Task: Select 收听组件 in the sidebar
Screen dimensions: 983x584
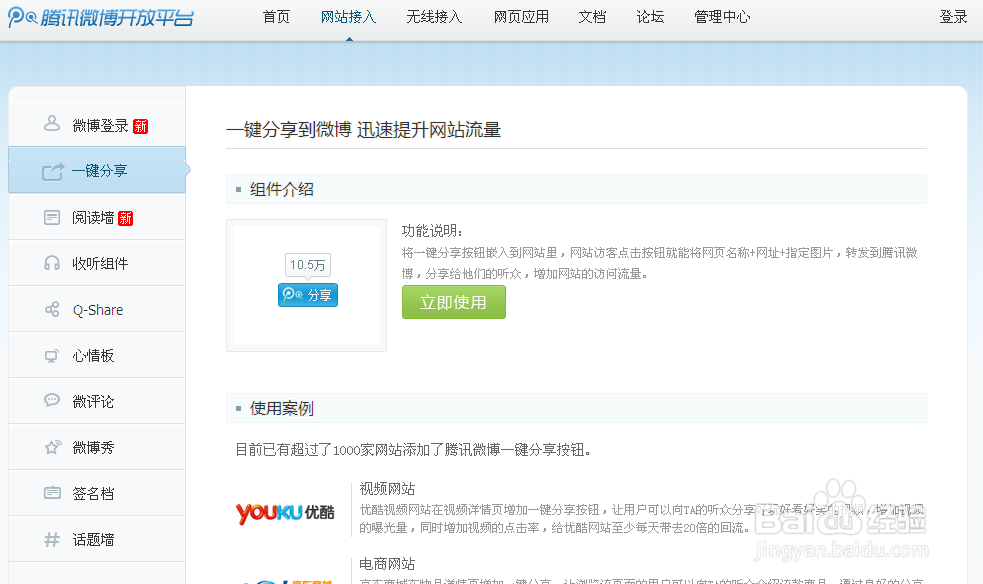Action: 97,263
